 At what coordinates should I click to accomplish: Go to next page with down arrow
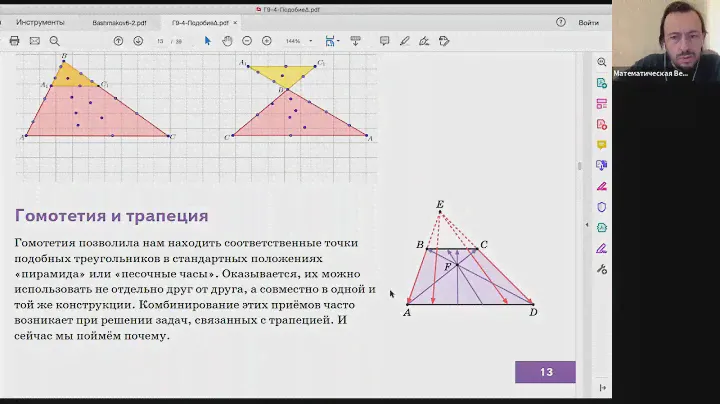pyautogui.click(x=137, y=41)
